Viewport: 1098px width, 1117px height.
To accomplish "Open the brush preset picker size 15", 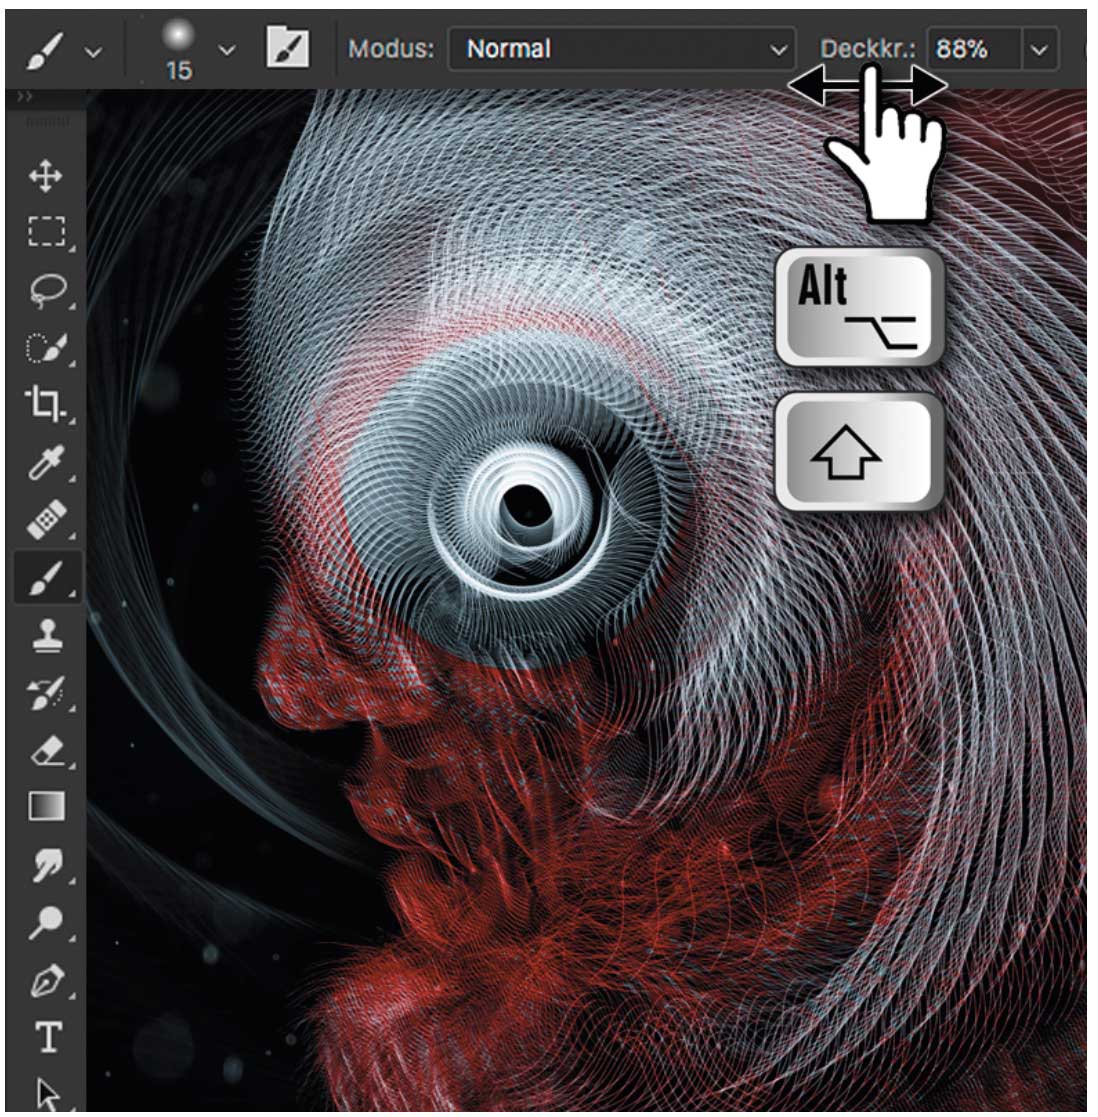I will tap(178, 50).
